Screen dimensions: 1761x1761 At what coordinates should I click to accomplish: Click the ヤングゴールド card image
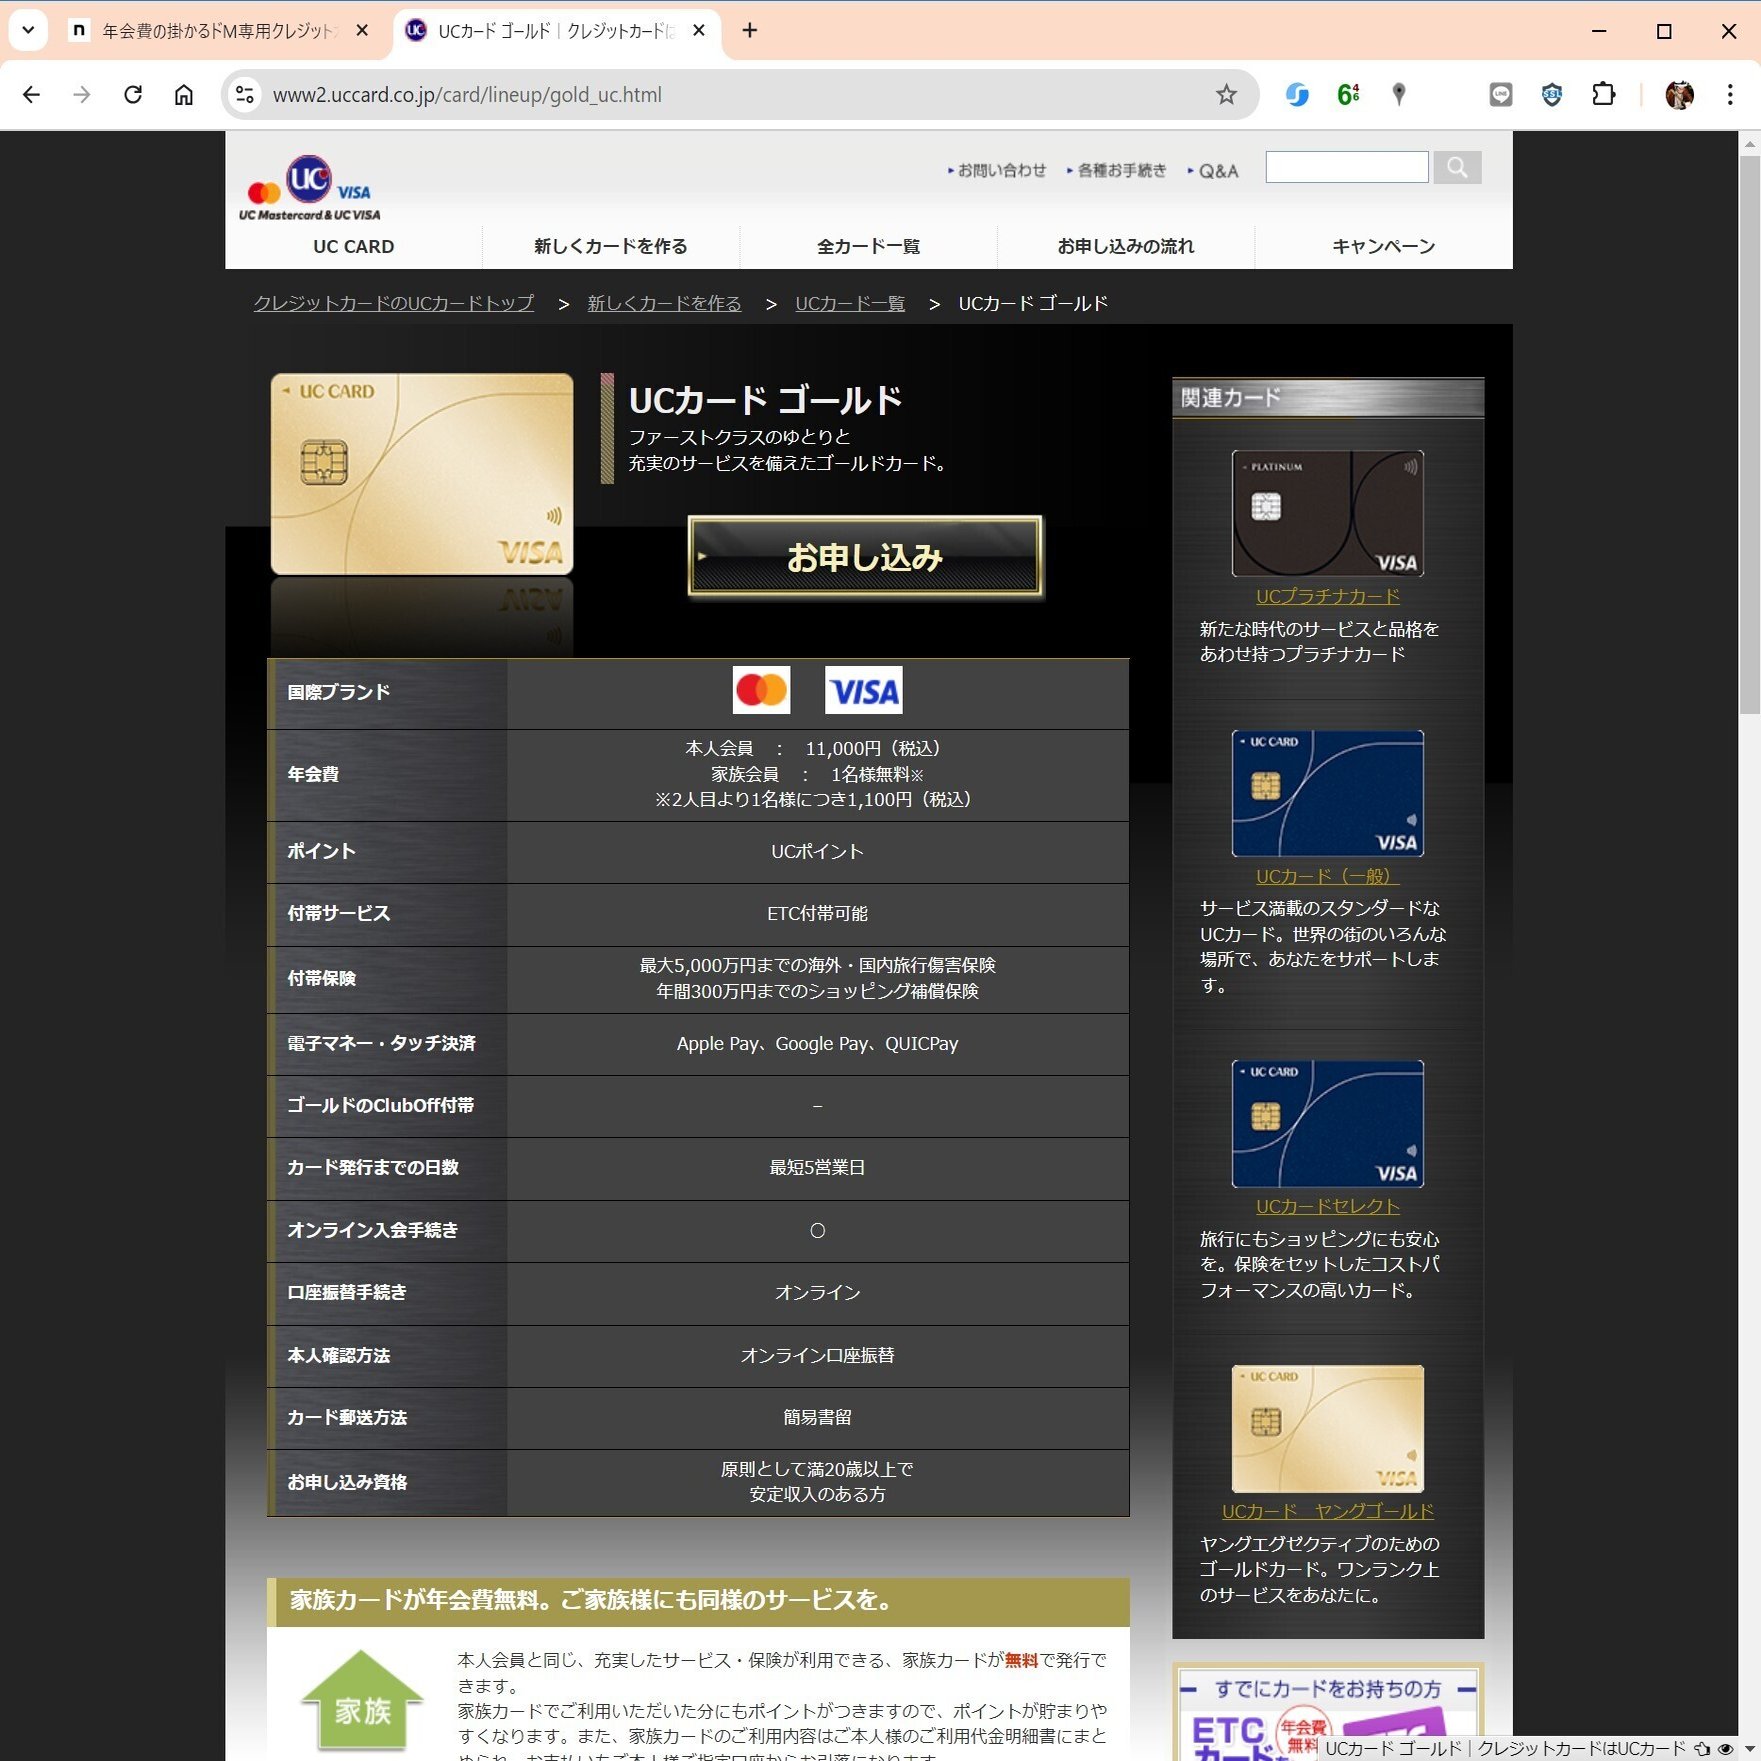(x=1327, y=1429)
